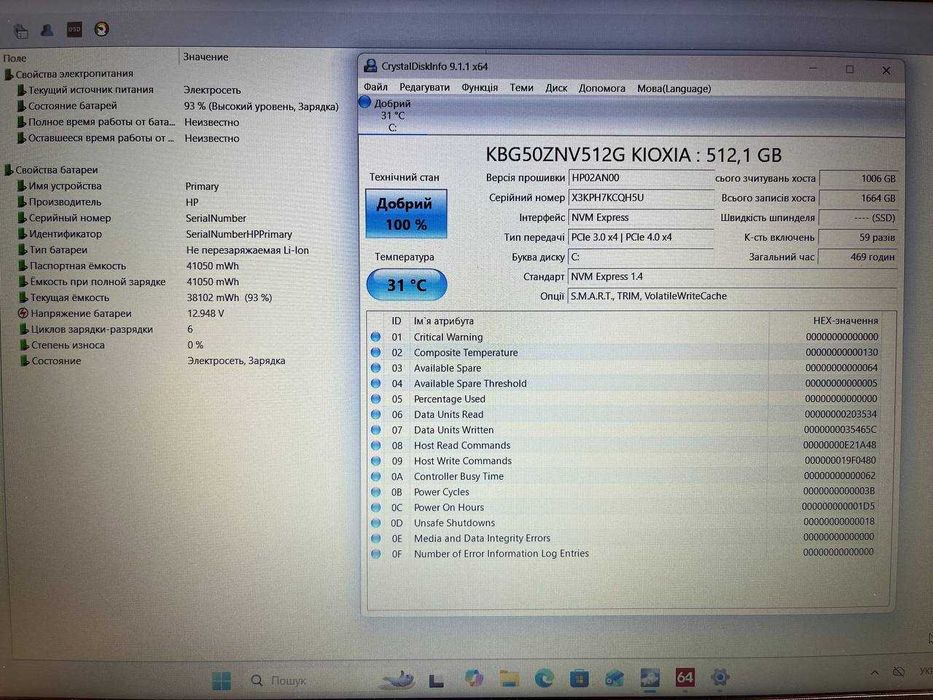Click the user silhouette icon in AIDA64 toolbar
This screenshot has width=933, height=700.
pos(47,30)
